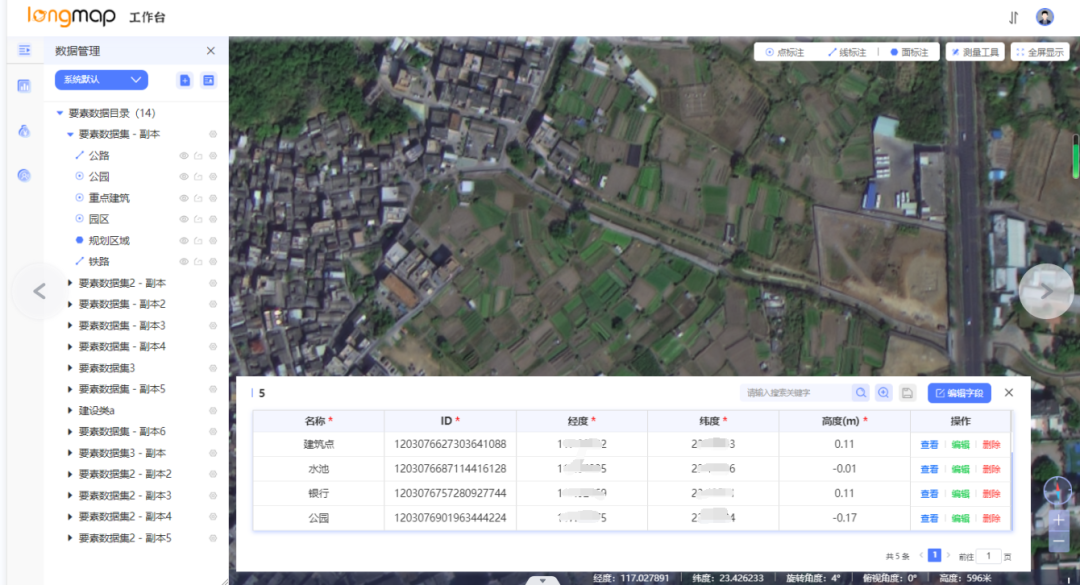Open the 系统默认 dropdown

(x=101, y=80)
